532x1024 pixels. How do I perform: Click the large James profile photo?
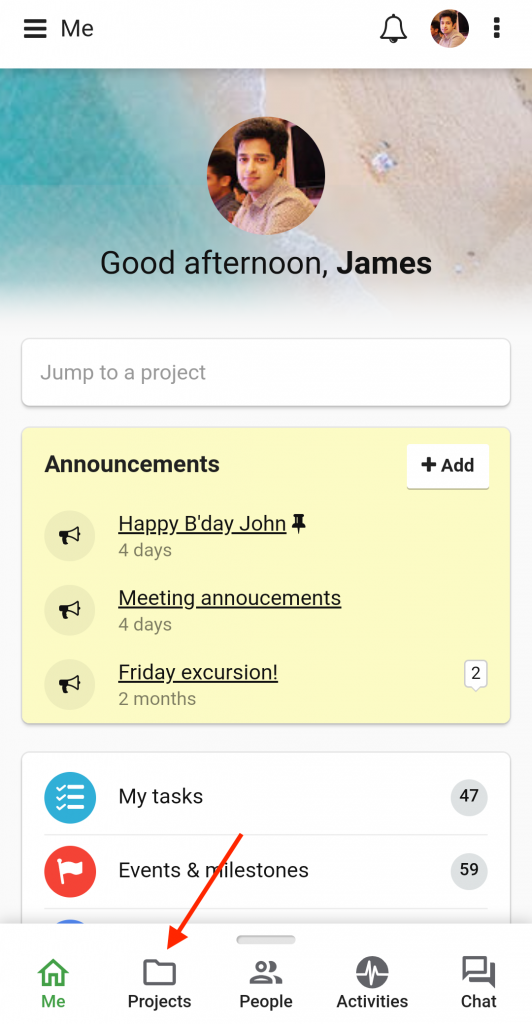pos(266,176)
